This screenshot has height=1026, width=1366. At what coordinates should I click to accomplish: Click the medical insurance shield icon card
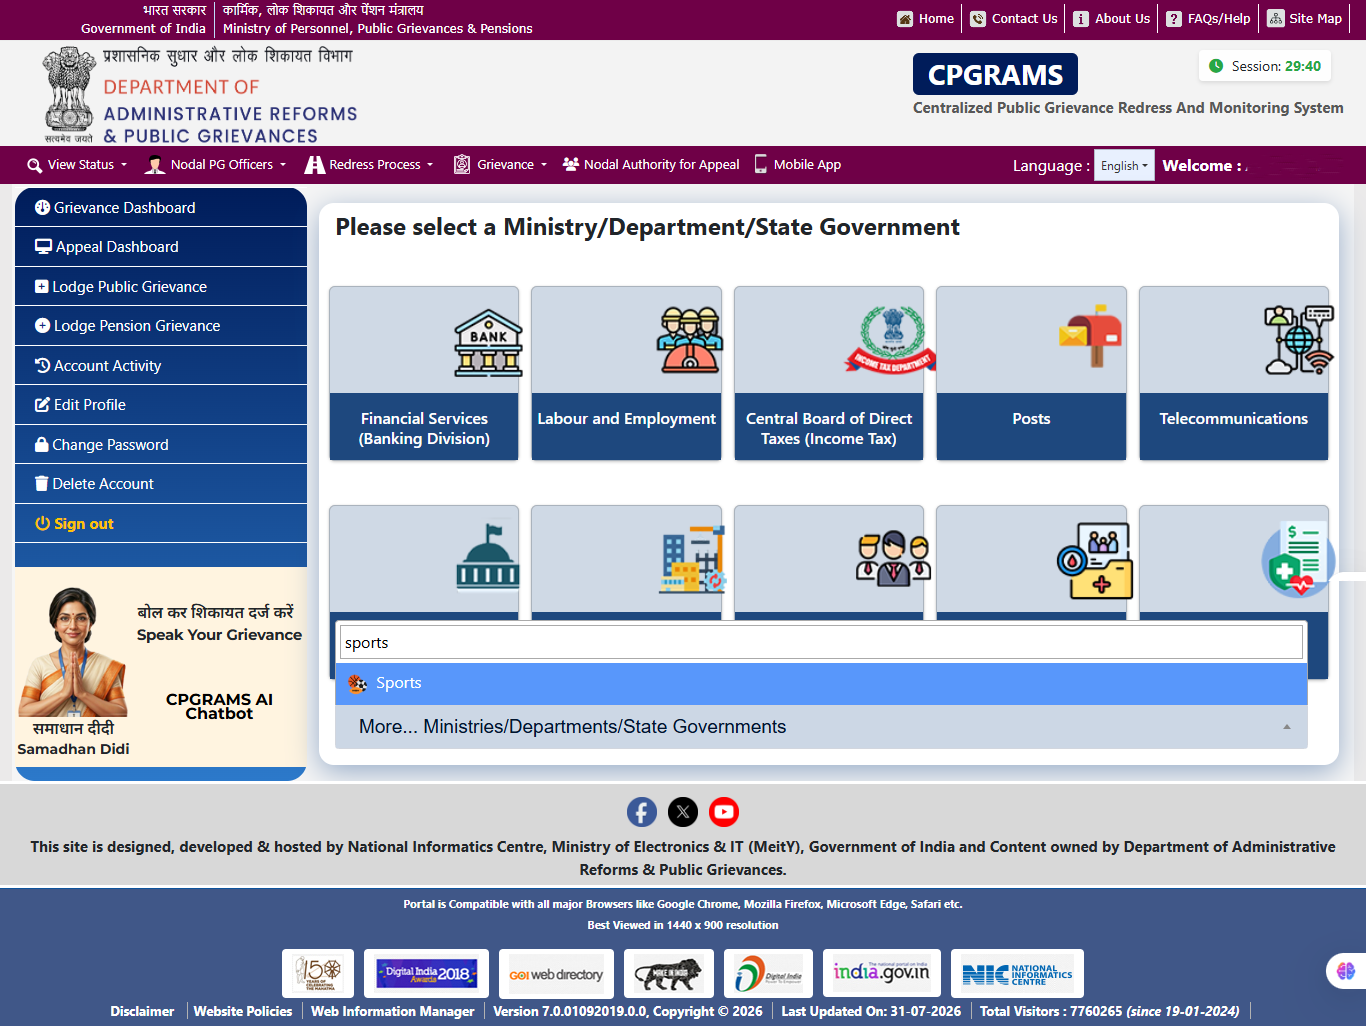1234,562
